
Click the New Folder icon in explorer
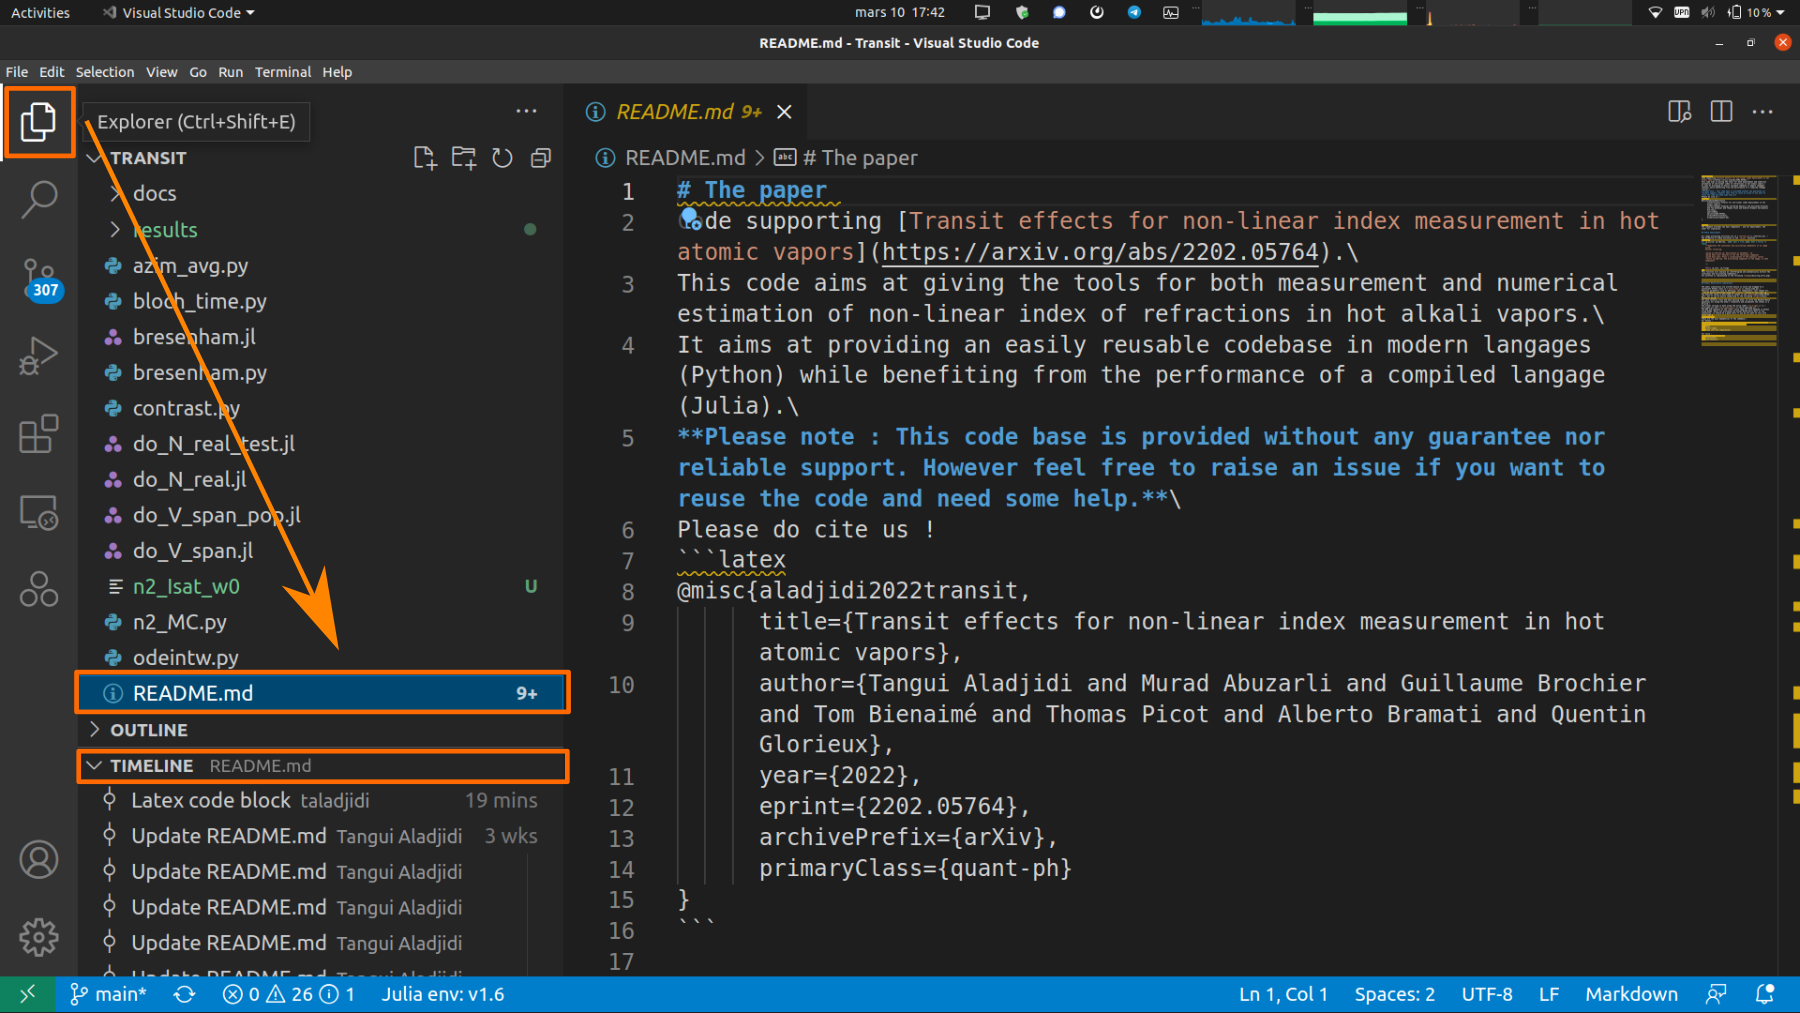pyautogui.click(x=463, y=158)
